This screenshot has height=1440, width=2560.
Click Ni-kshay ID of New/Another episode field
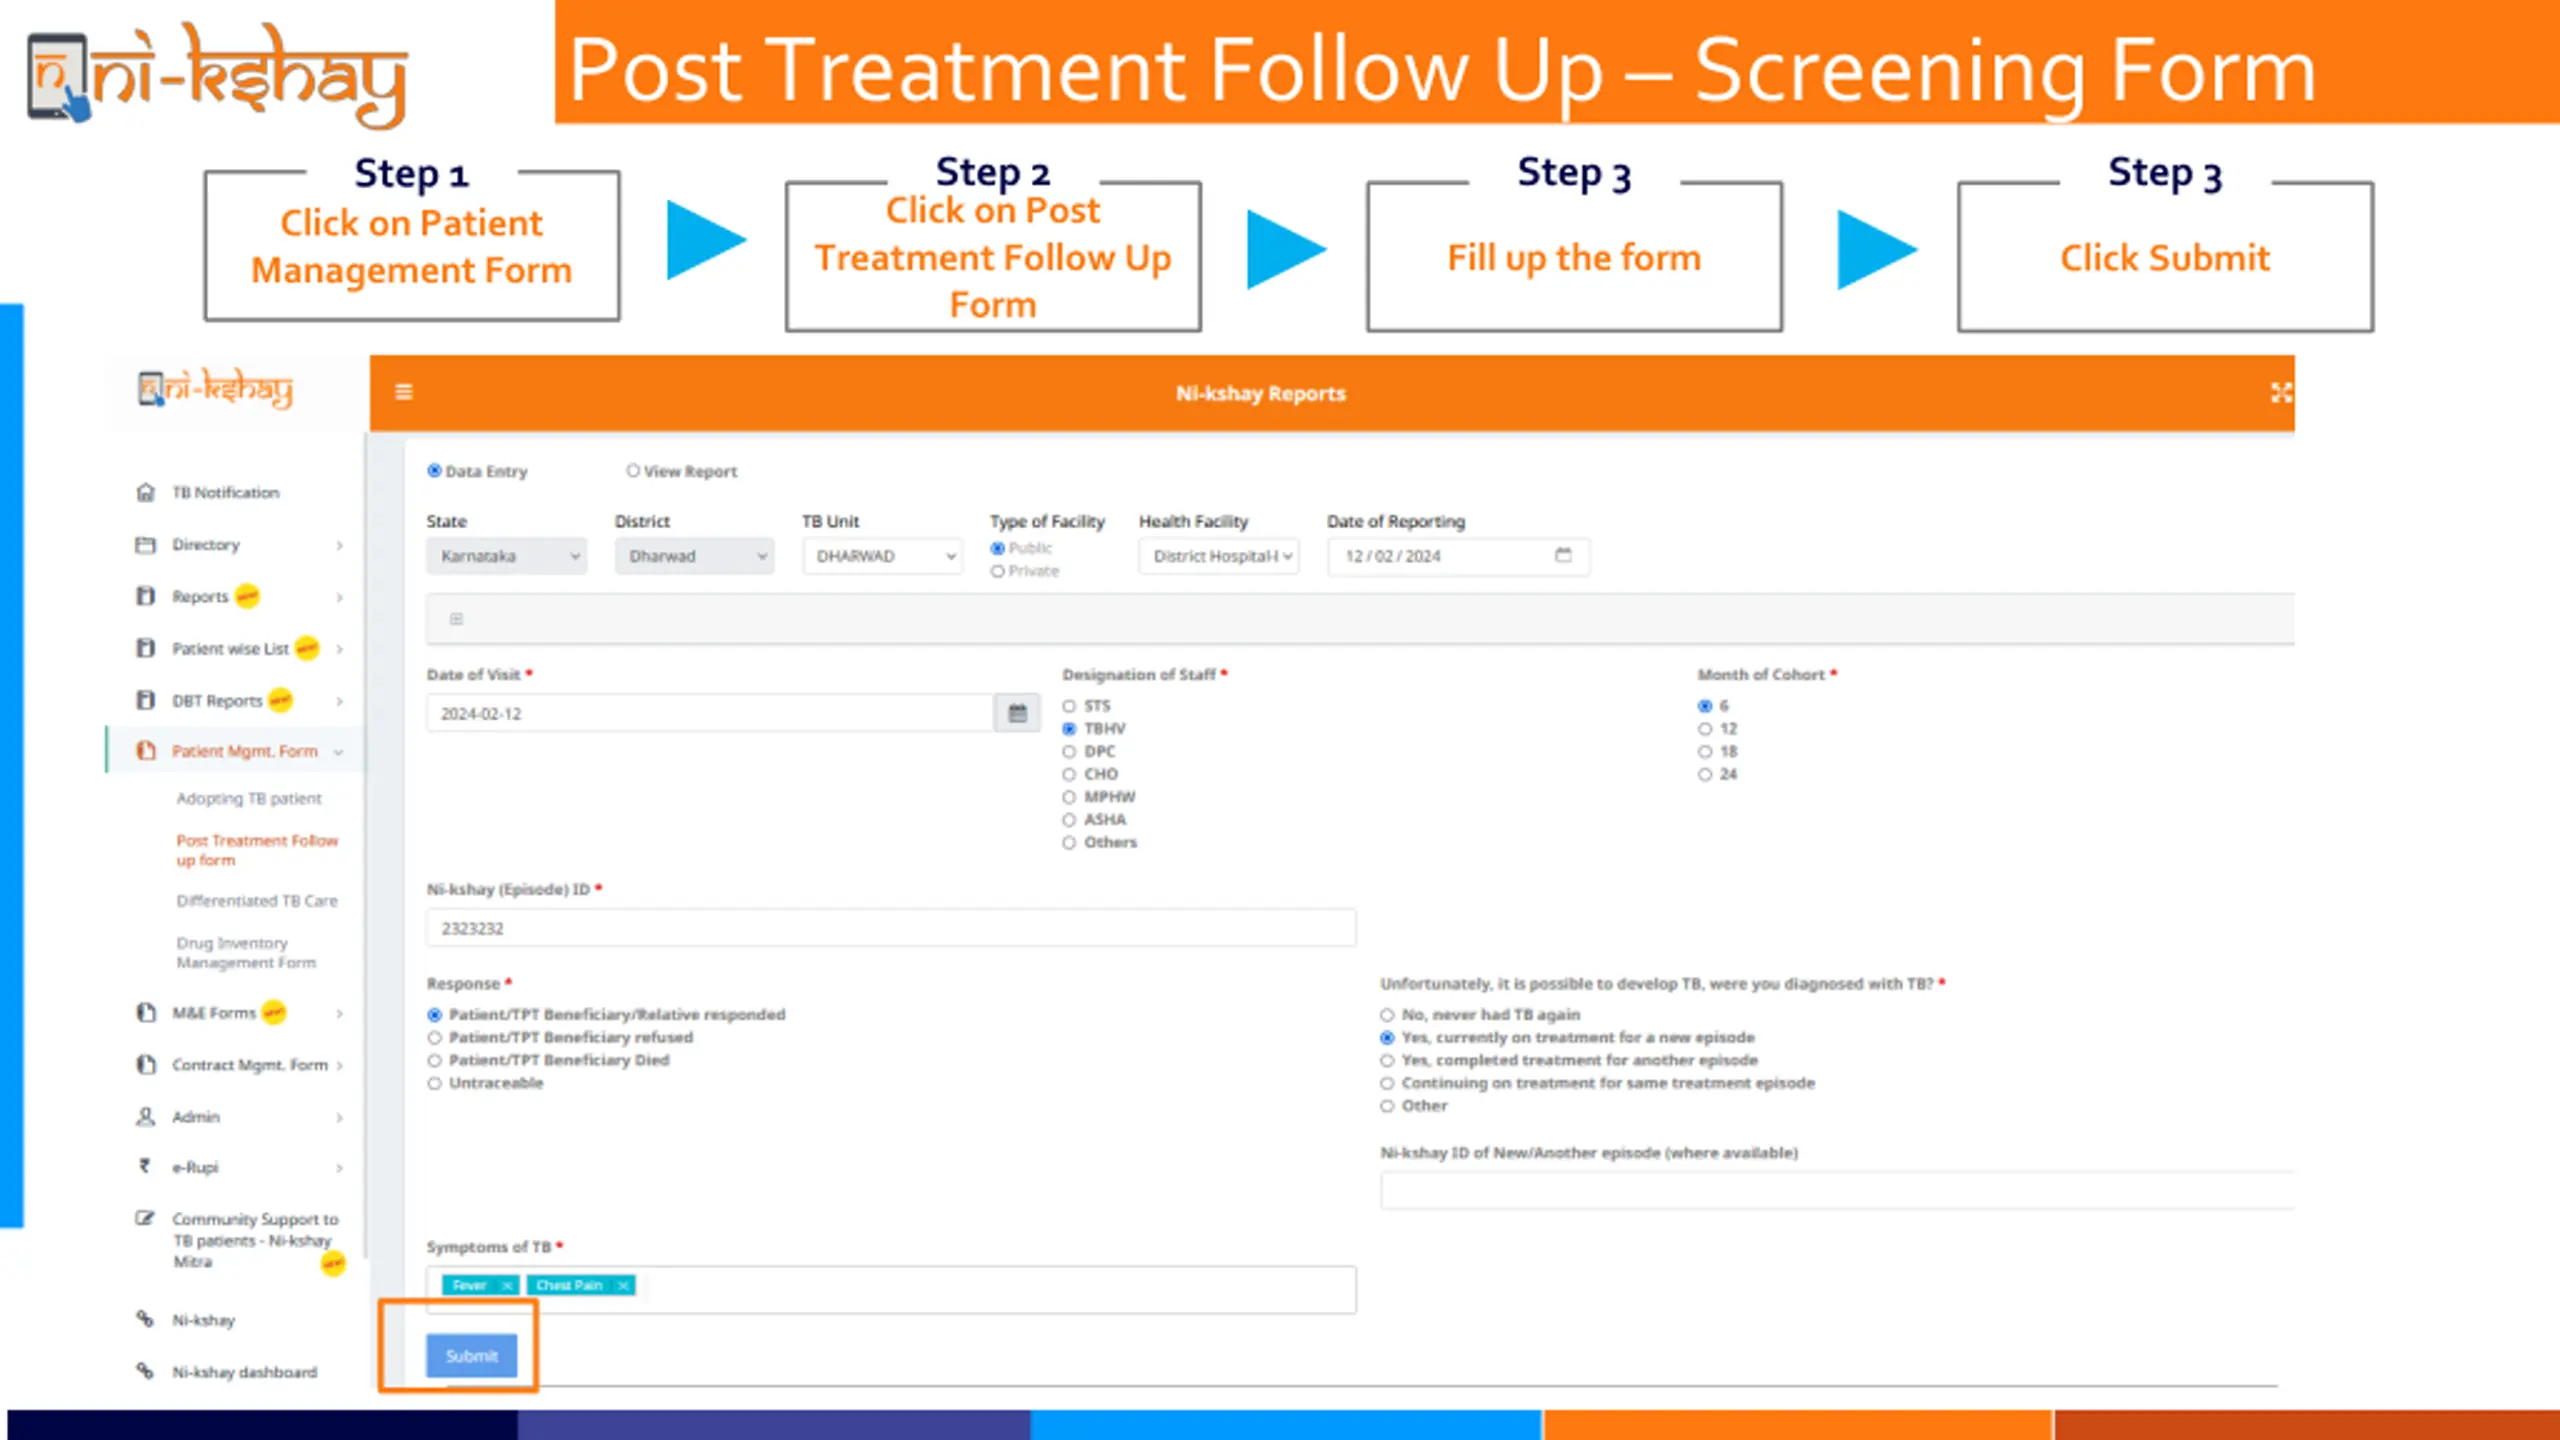click(x=1837, y=1190)
